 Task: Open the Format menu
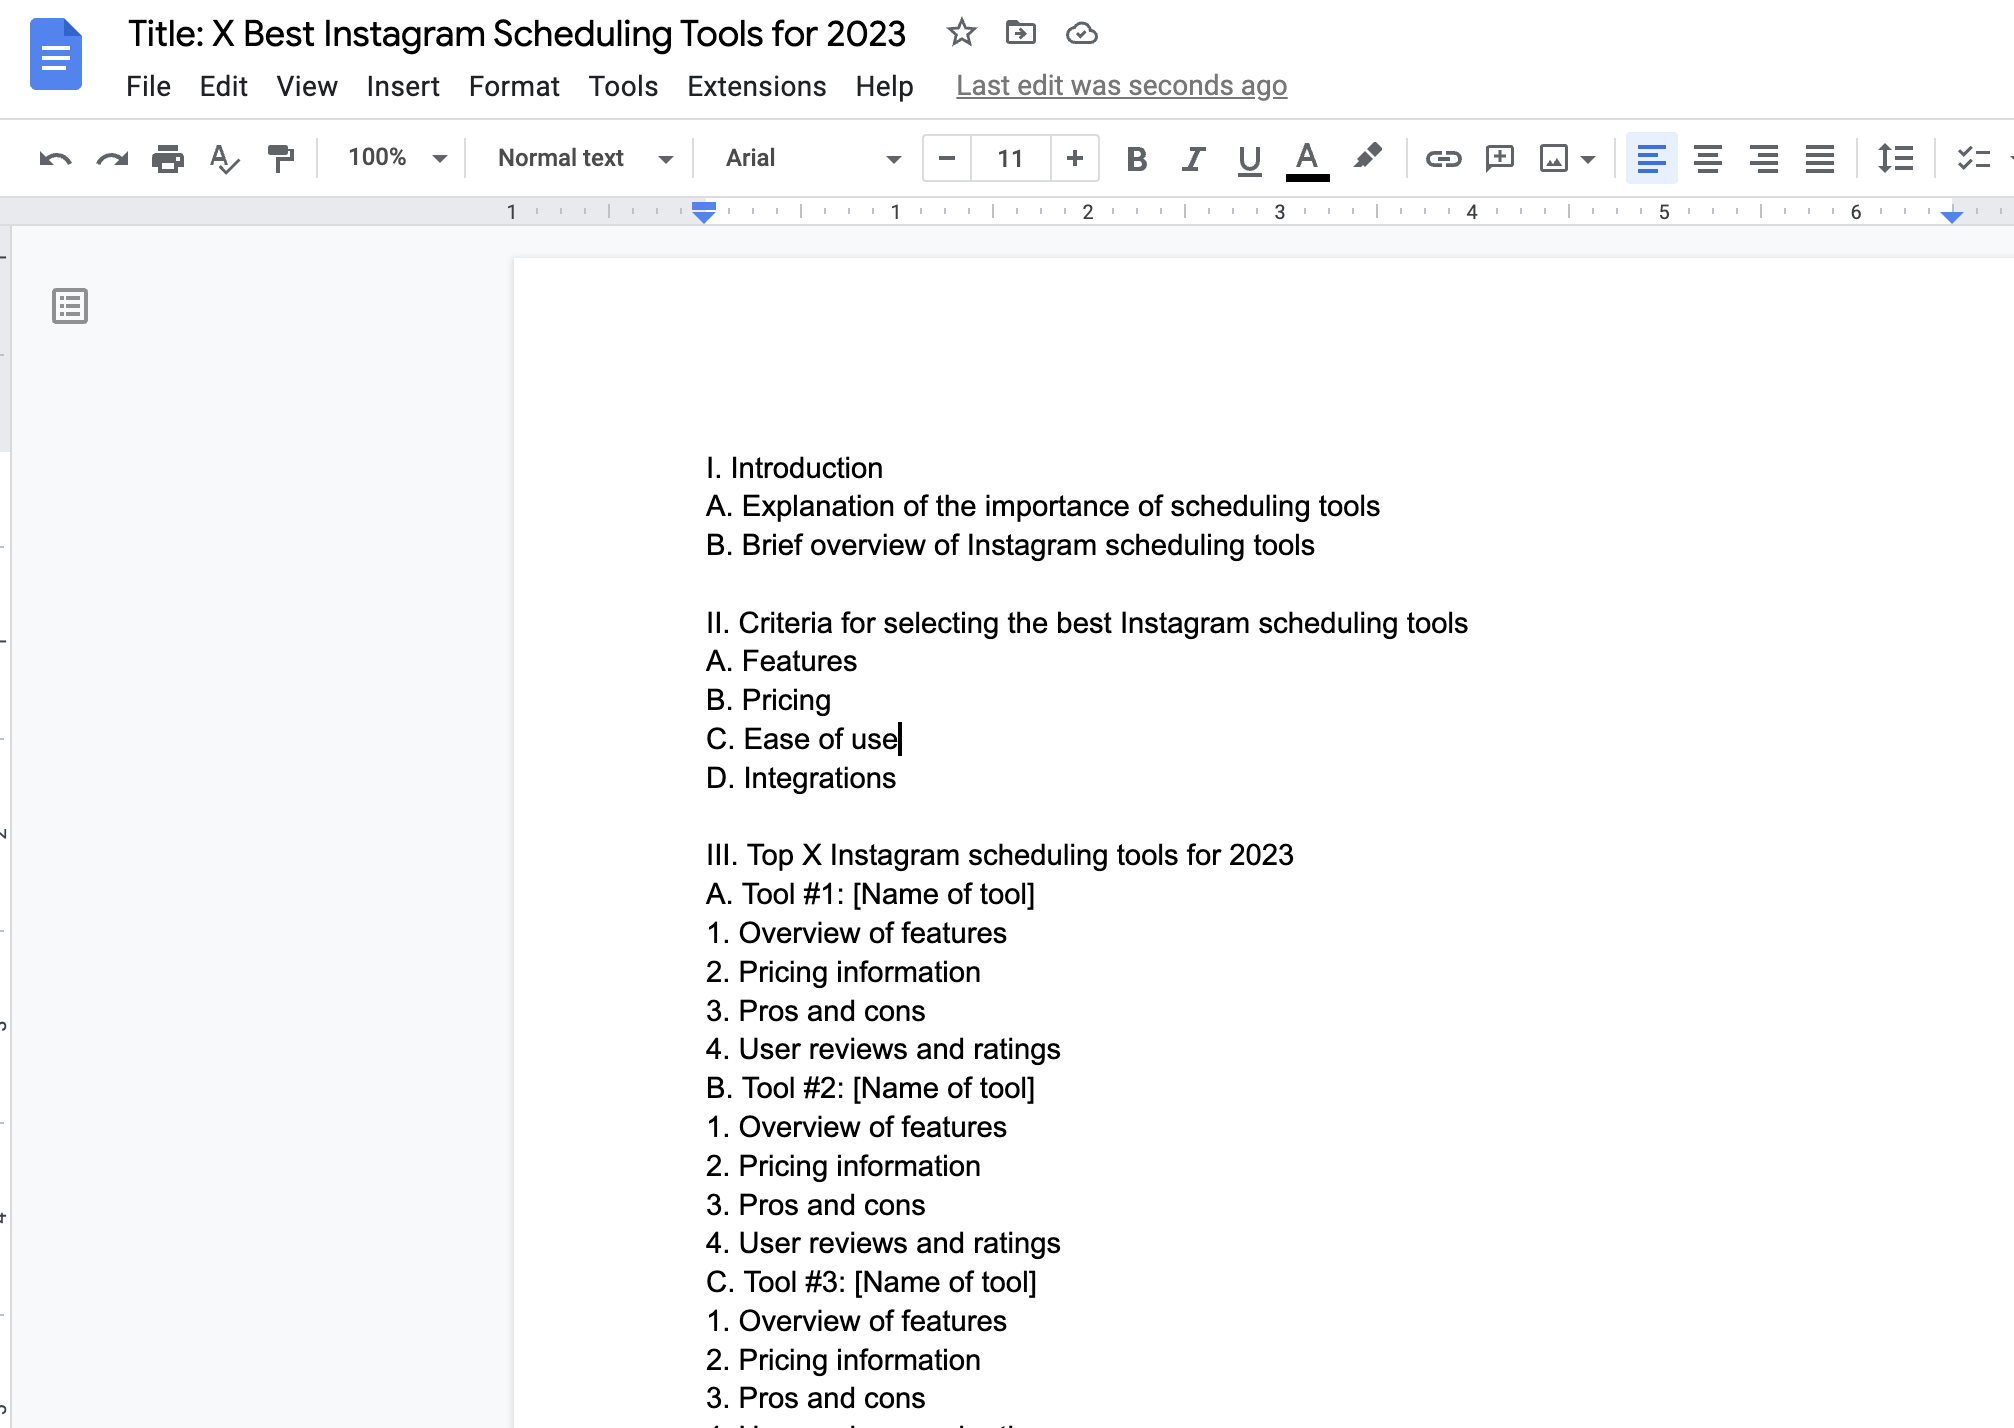513,85
